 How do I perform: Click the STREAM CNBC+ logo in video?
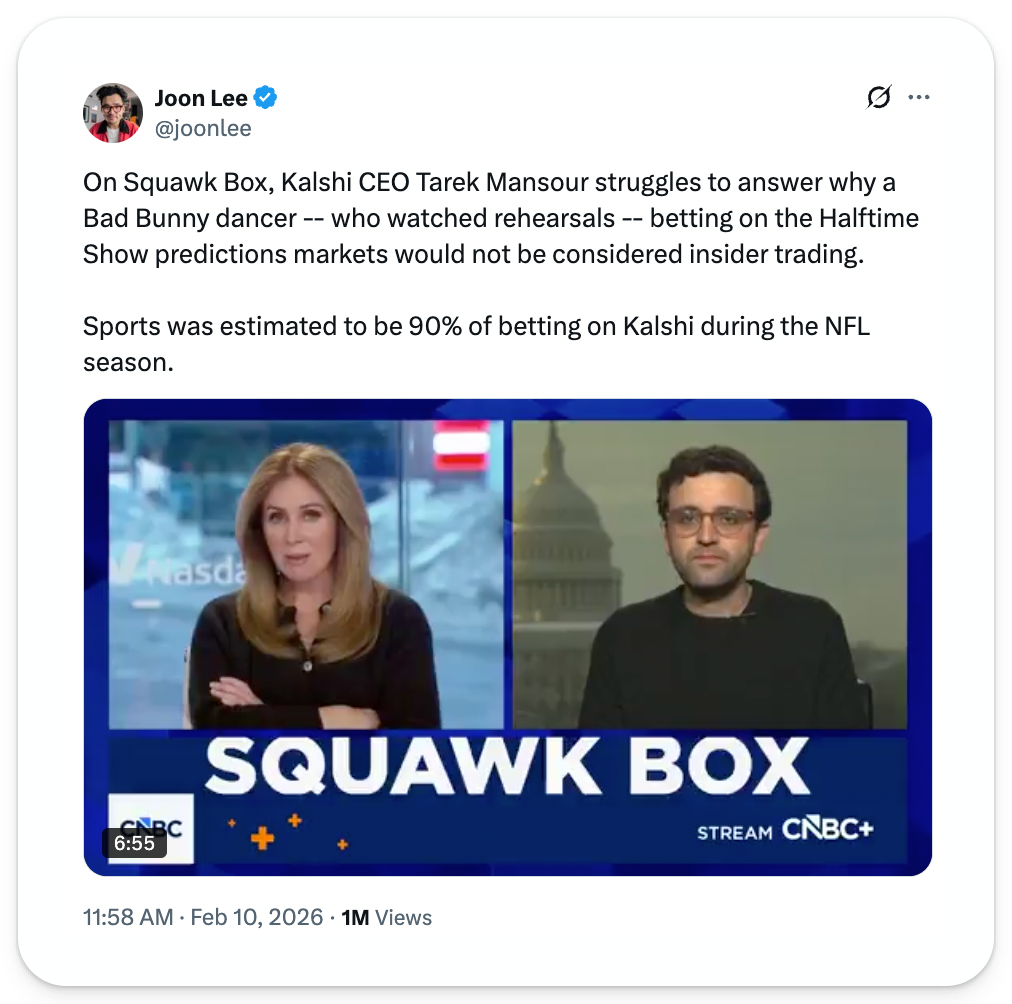pos(785,830)
